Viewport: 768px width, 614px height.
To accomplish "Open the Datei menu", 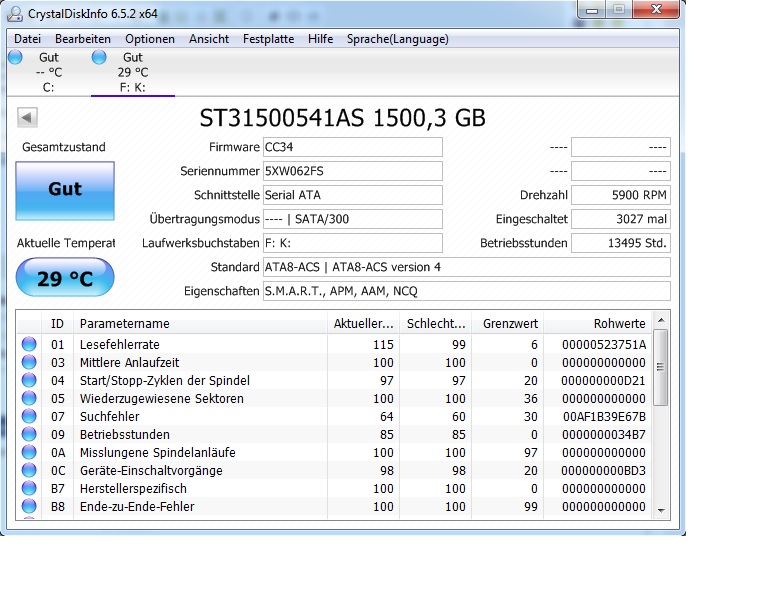I will coord(27,39).
